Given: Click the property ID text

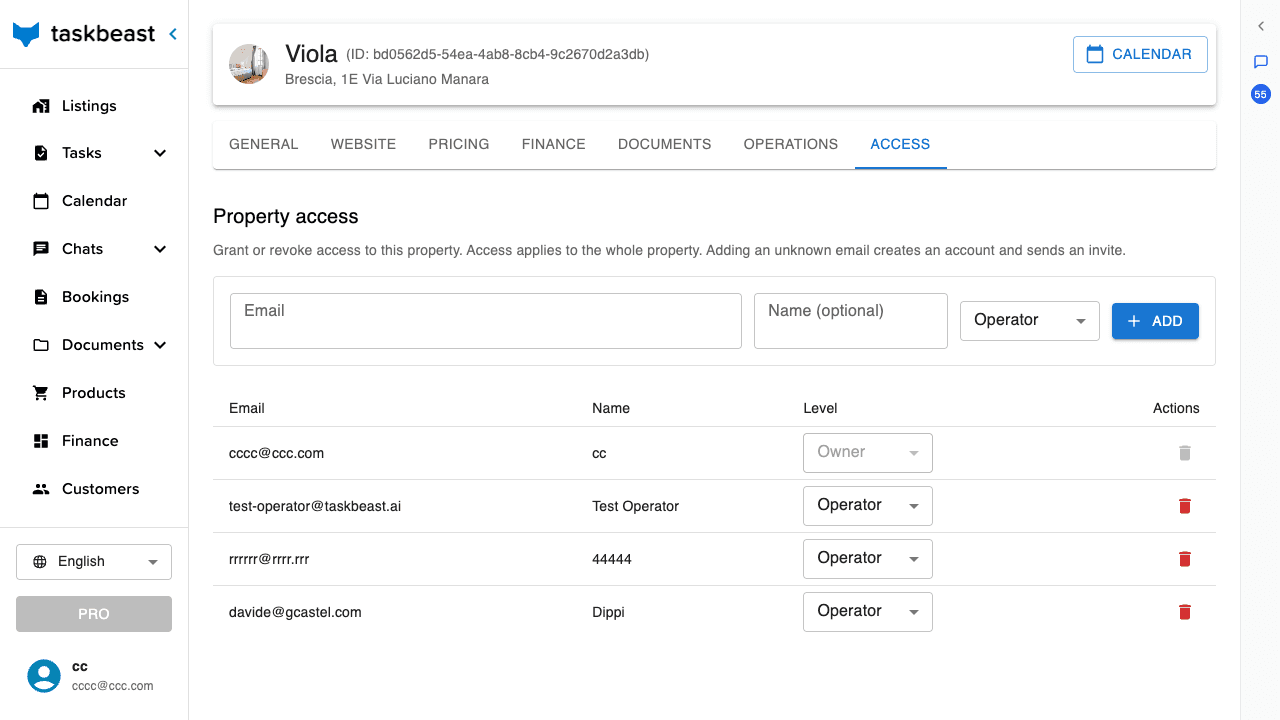Looking at the screenshot, I should [x=498, y=54].
